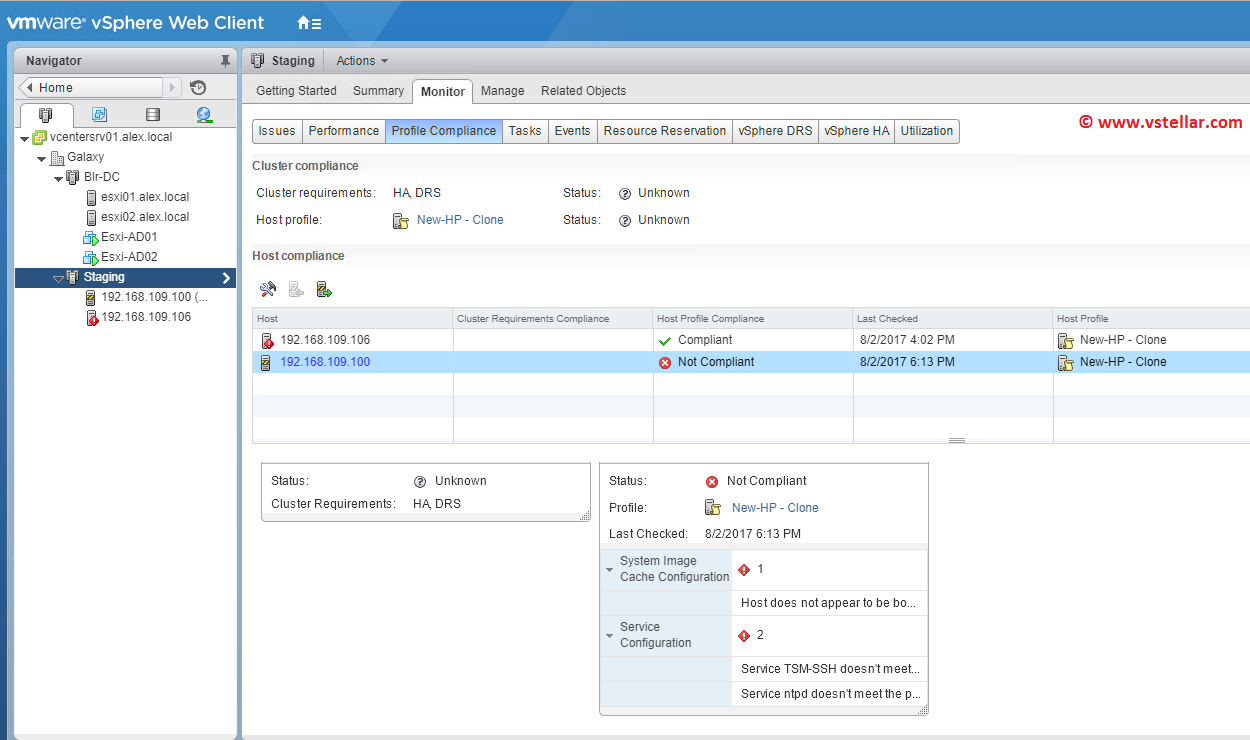The height and width of the screenshot is (740, 1250).
Task: Open the Performance sub-tab
Action: (343, 131)
